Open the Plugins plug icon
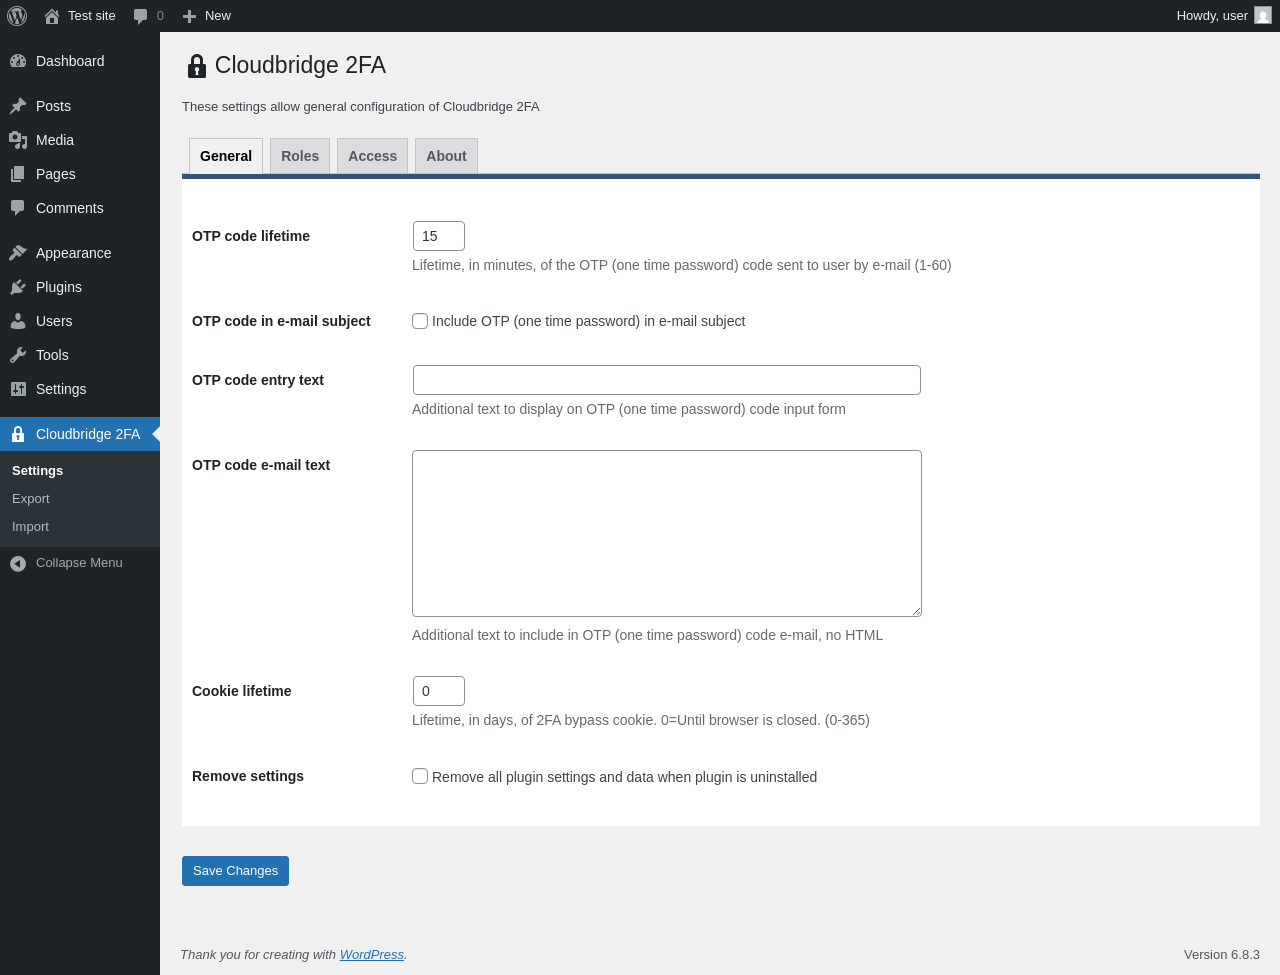 [x=18, y=287]
